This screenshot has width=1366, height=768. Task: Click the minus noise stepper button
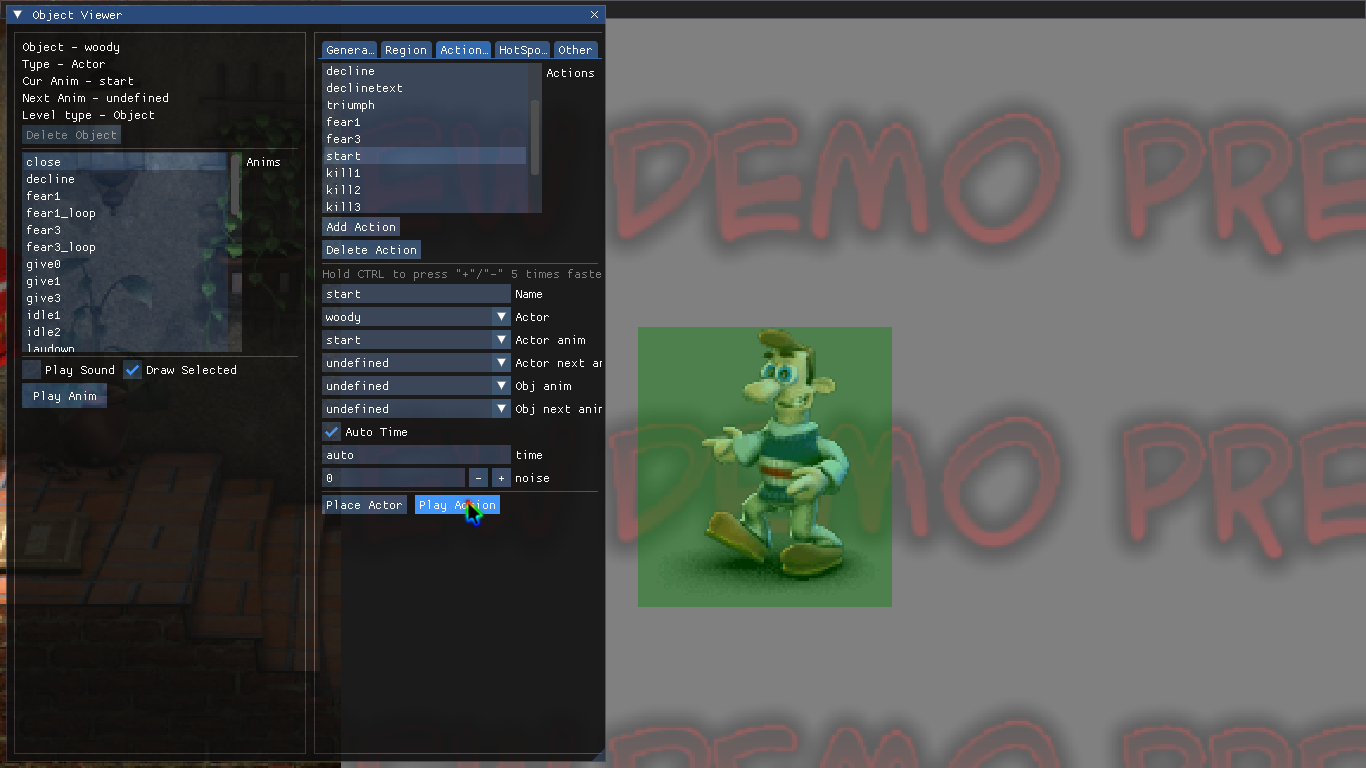click(478, 478)
